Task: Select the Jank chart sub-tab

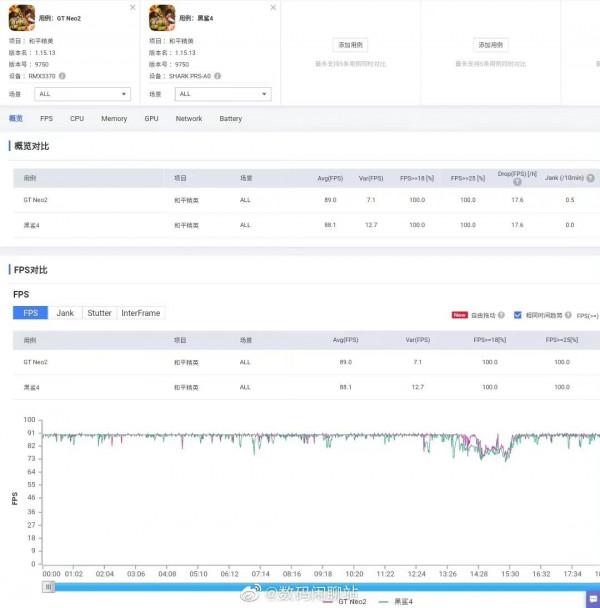Action: [x=65, y=313]
